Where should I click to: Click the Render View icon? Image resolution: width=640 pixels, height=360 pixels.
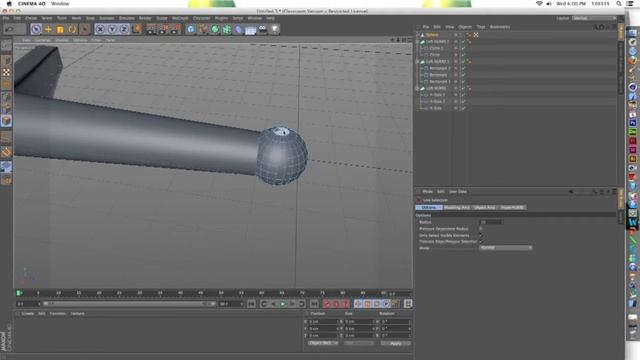[x=151, y=29]
